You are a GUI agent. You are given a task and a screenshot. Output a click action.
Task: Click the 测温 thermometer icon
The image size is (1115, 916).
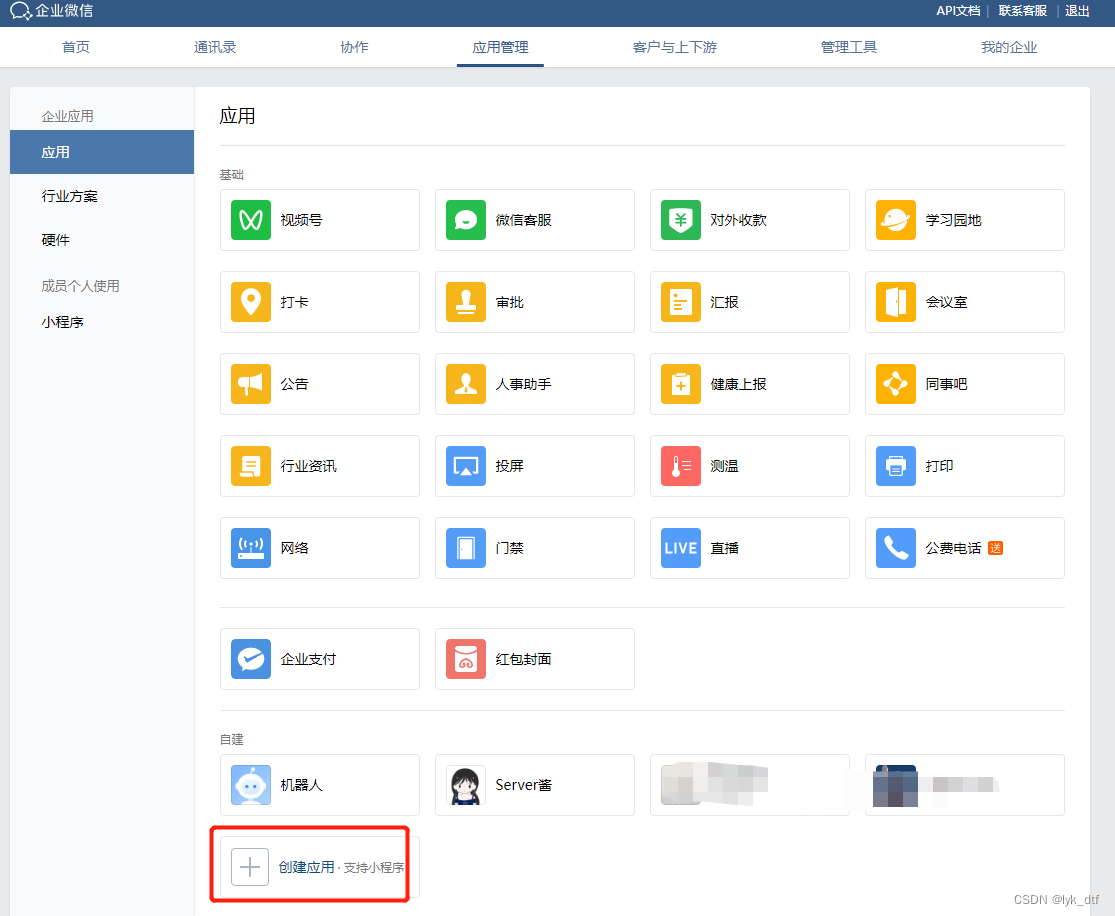point(681,466)
